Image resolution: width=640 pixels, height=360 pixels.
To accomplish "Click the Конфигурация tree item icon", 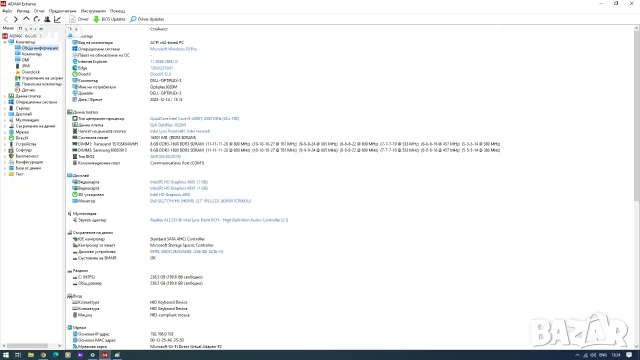I will [11, 162].
